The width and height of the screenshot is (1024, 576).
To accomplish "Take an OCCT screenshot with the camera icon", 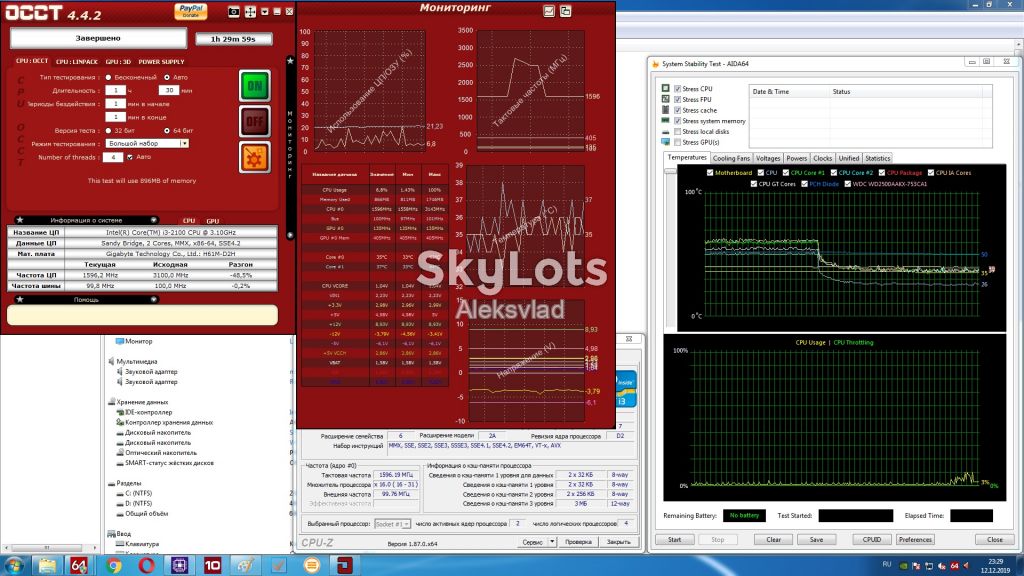I will [234, 12].
